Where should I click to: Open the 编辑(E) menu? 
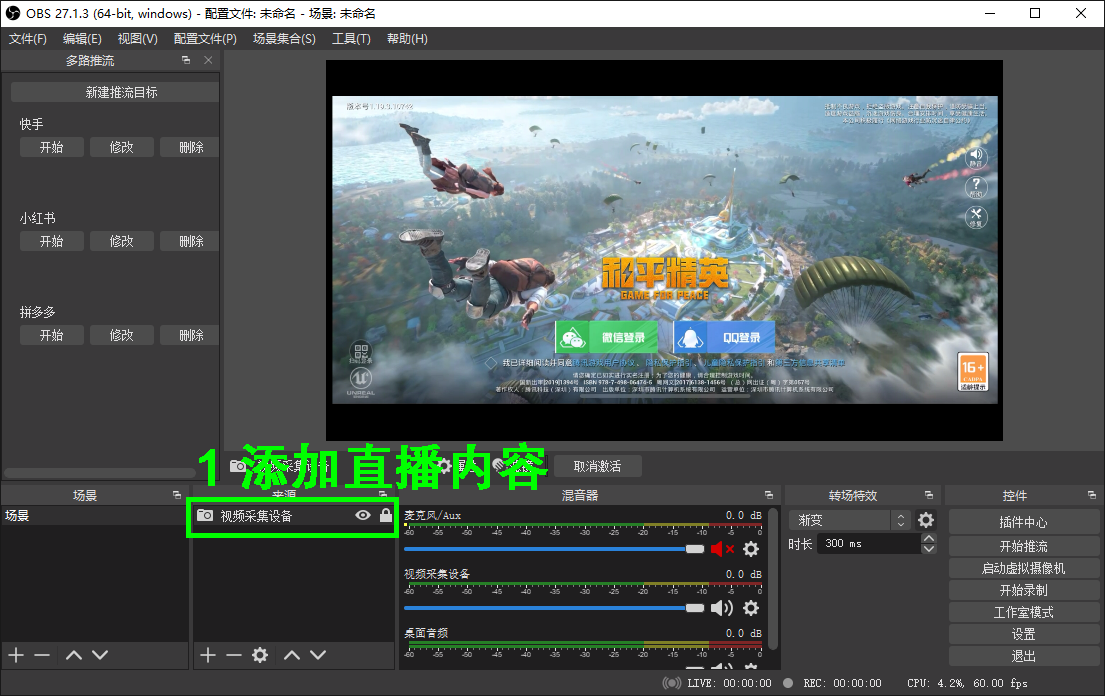(82, 39)
